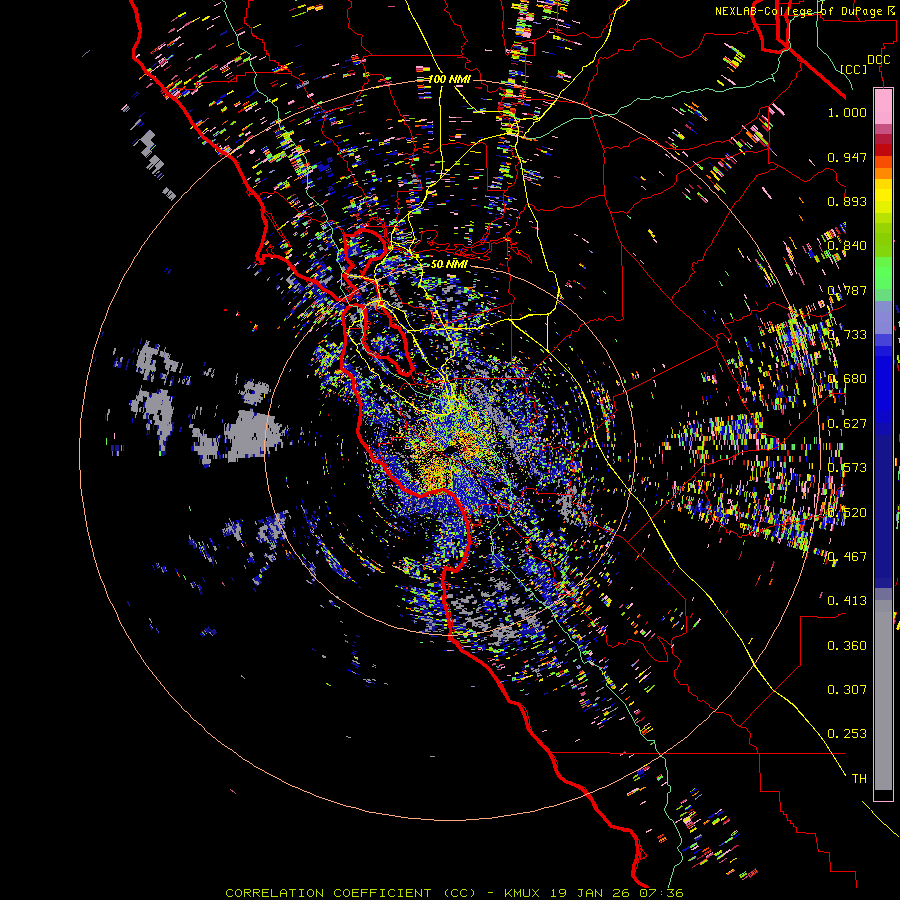Select the 0.253 scale value
This screenshot has width=900, height=900.
847,734
